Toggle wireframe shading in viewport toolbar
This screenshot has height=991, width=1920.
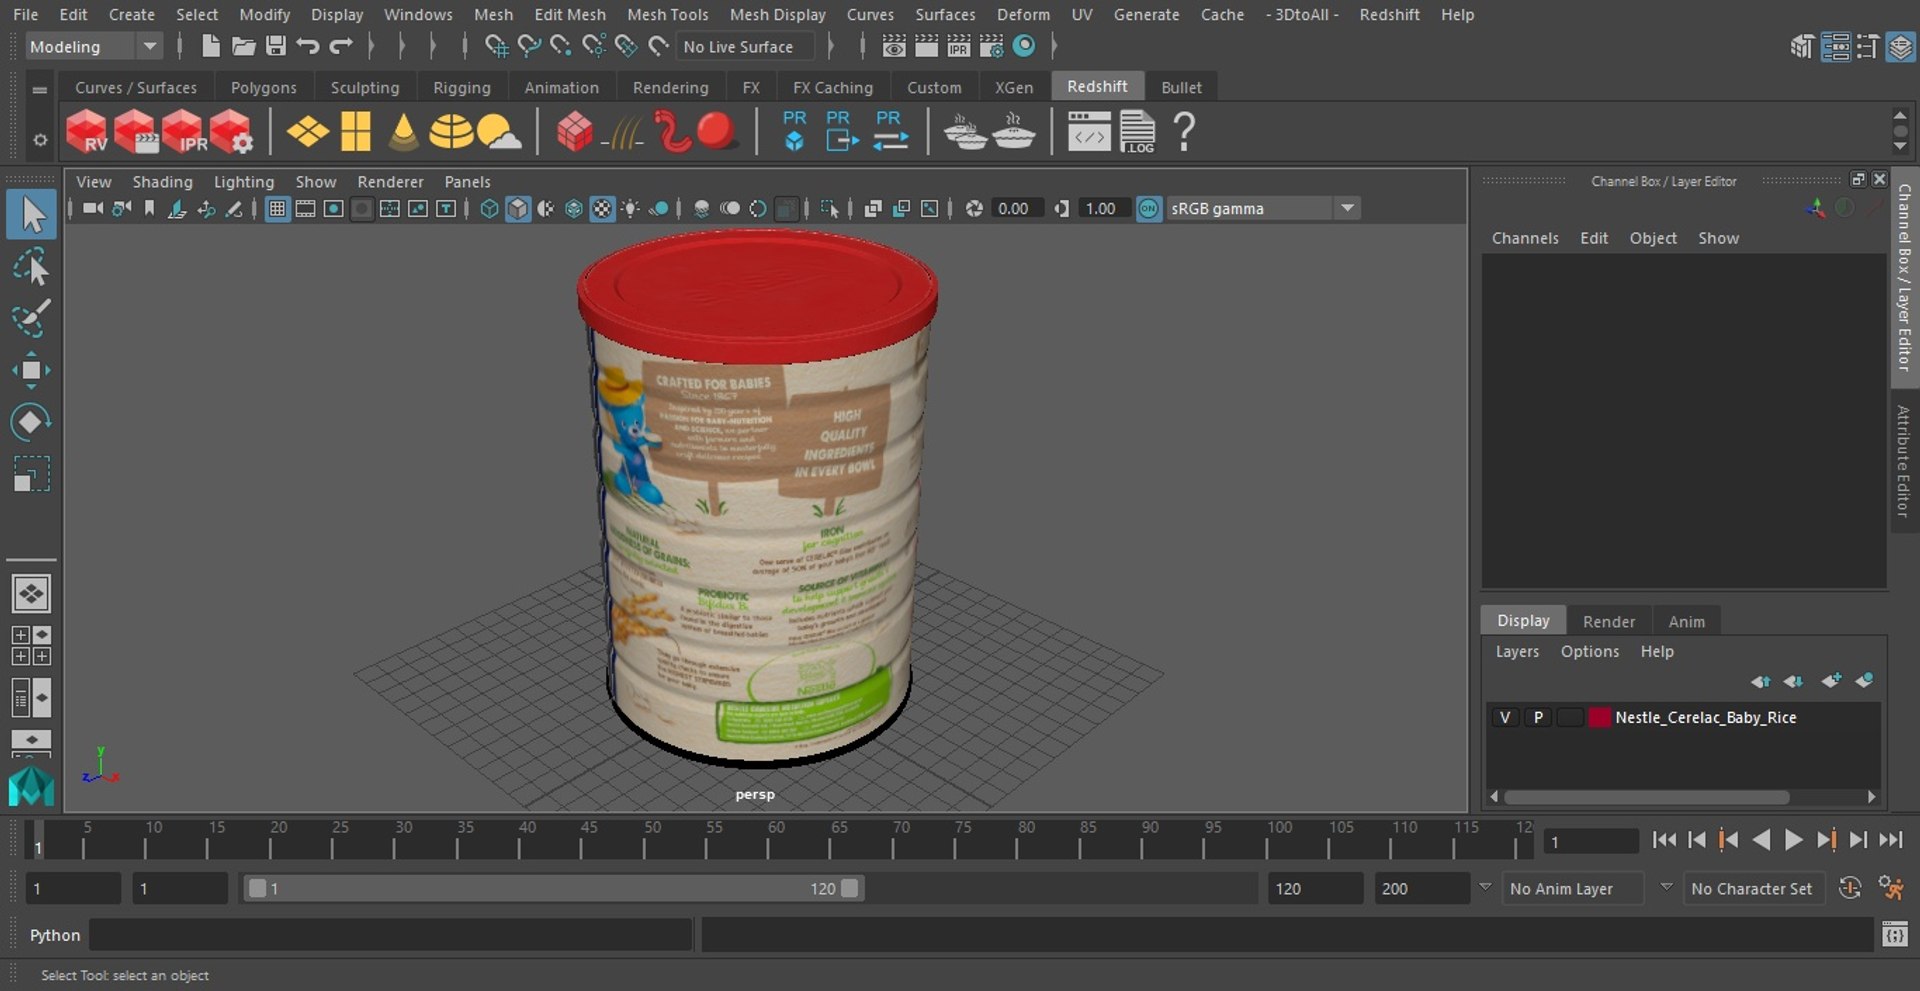pos(489,208)
